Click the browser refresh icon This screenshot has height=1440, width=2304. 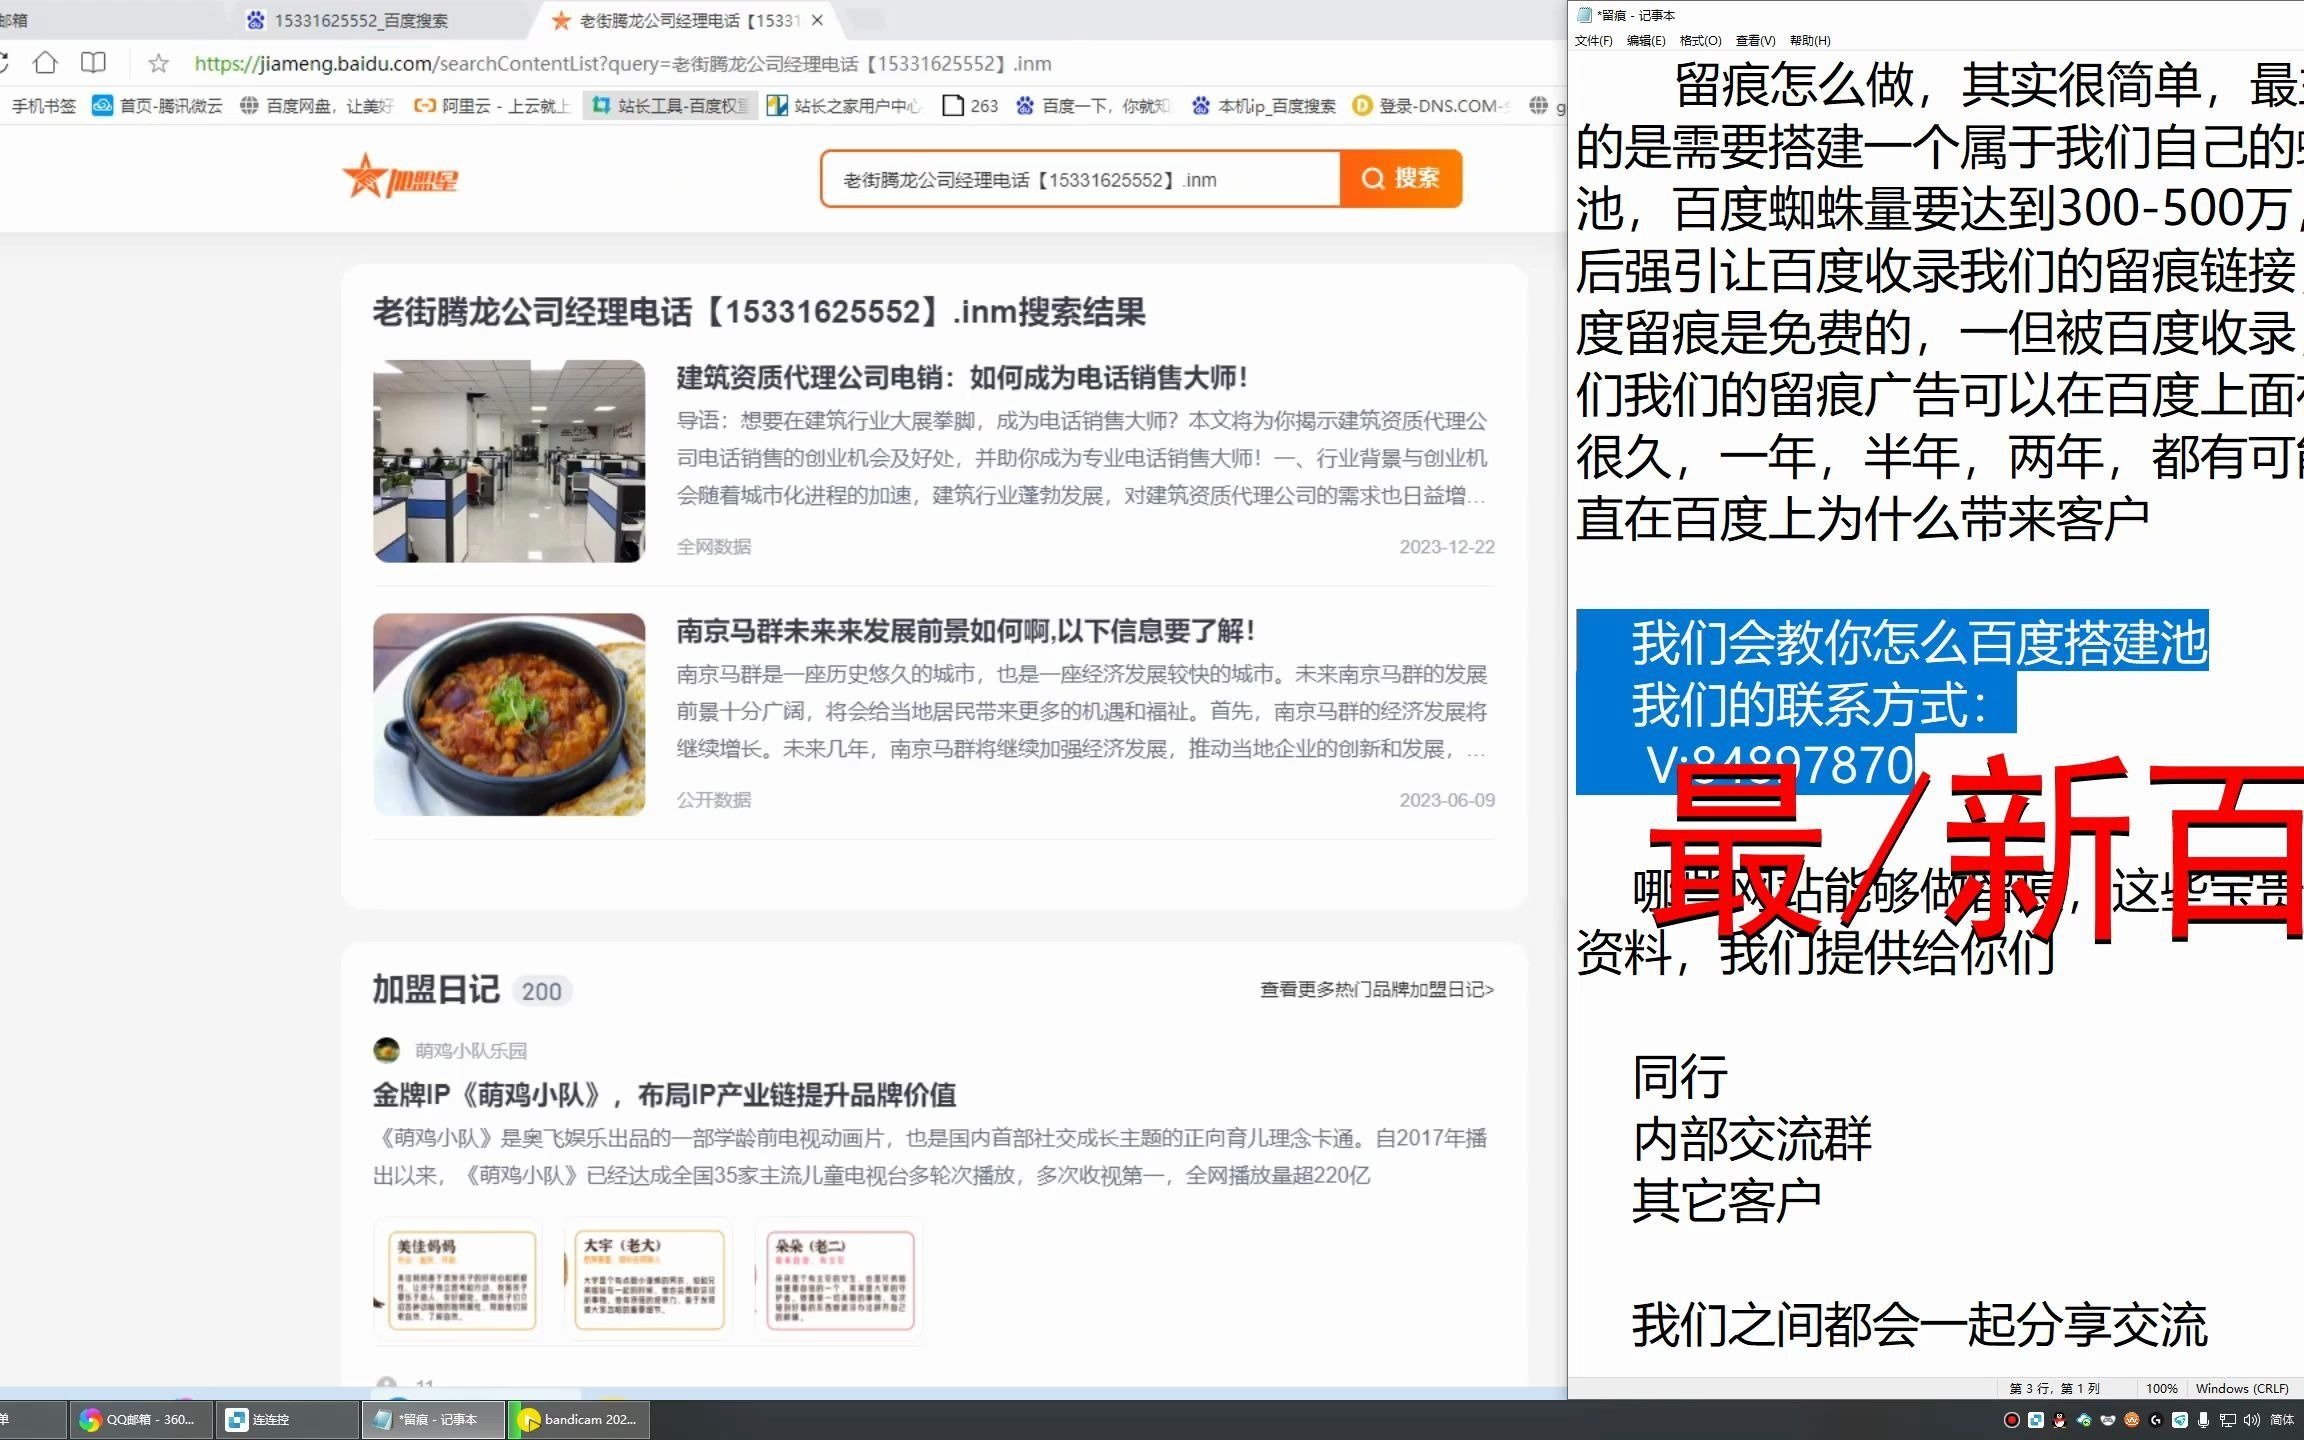point(4,63)
